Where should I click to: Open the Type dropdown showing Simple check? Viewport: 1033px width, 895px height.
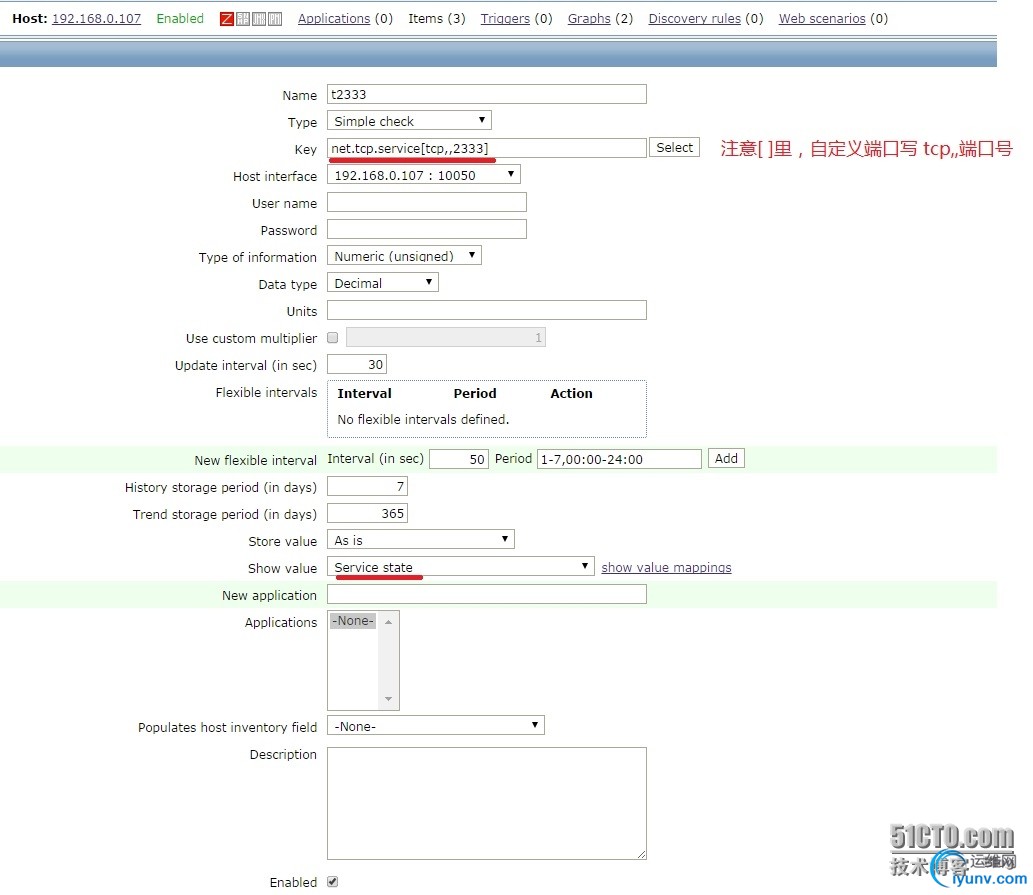[409, 121]
